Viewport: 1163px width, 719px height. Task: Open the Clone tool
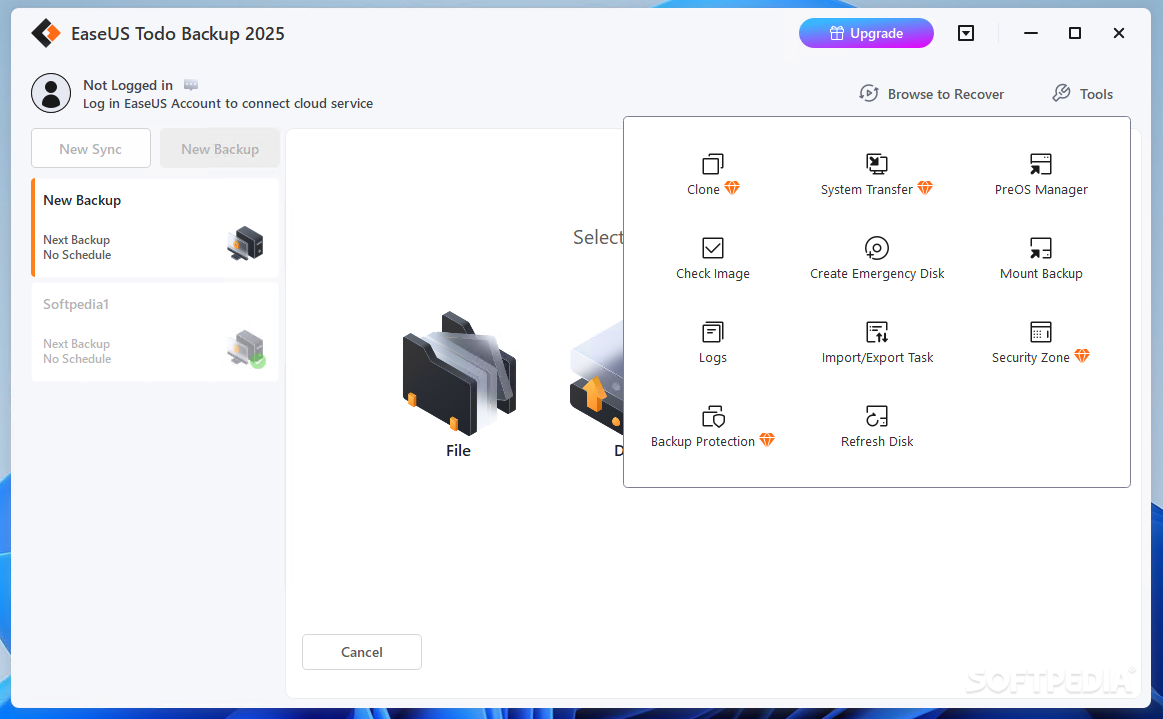point(712,174)
